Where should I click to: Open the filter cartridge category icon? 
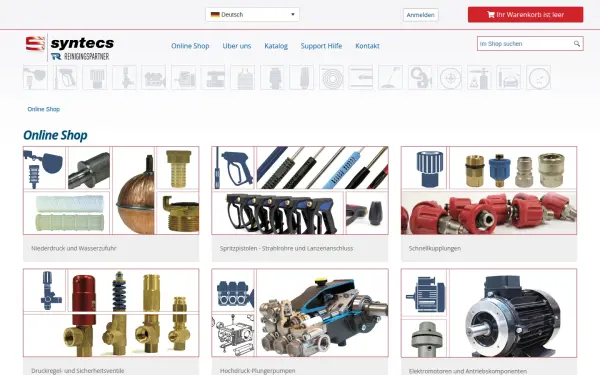pos(272,77)
